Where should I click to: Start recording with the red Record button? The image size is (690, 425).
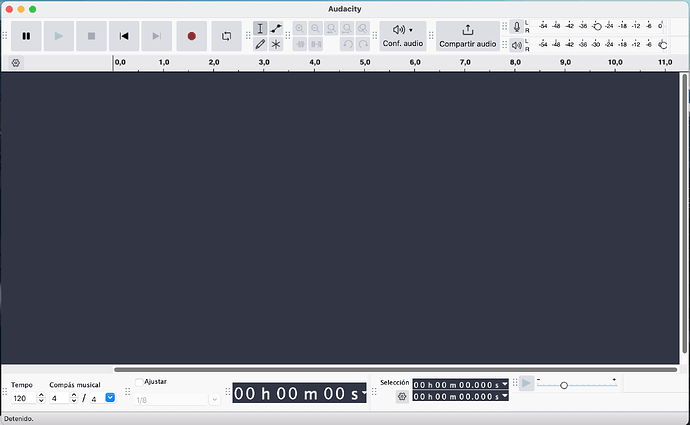click(191, 36)
